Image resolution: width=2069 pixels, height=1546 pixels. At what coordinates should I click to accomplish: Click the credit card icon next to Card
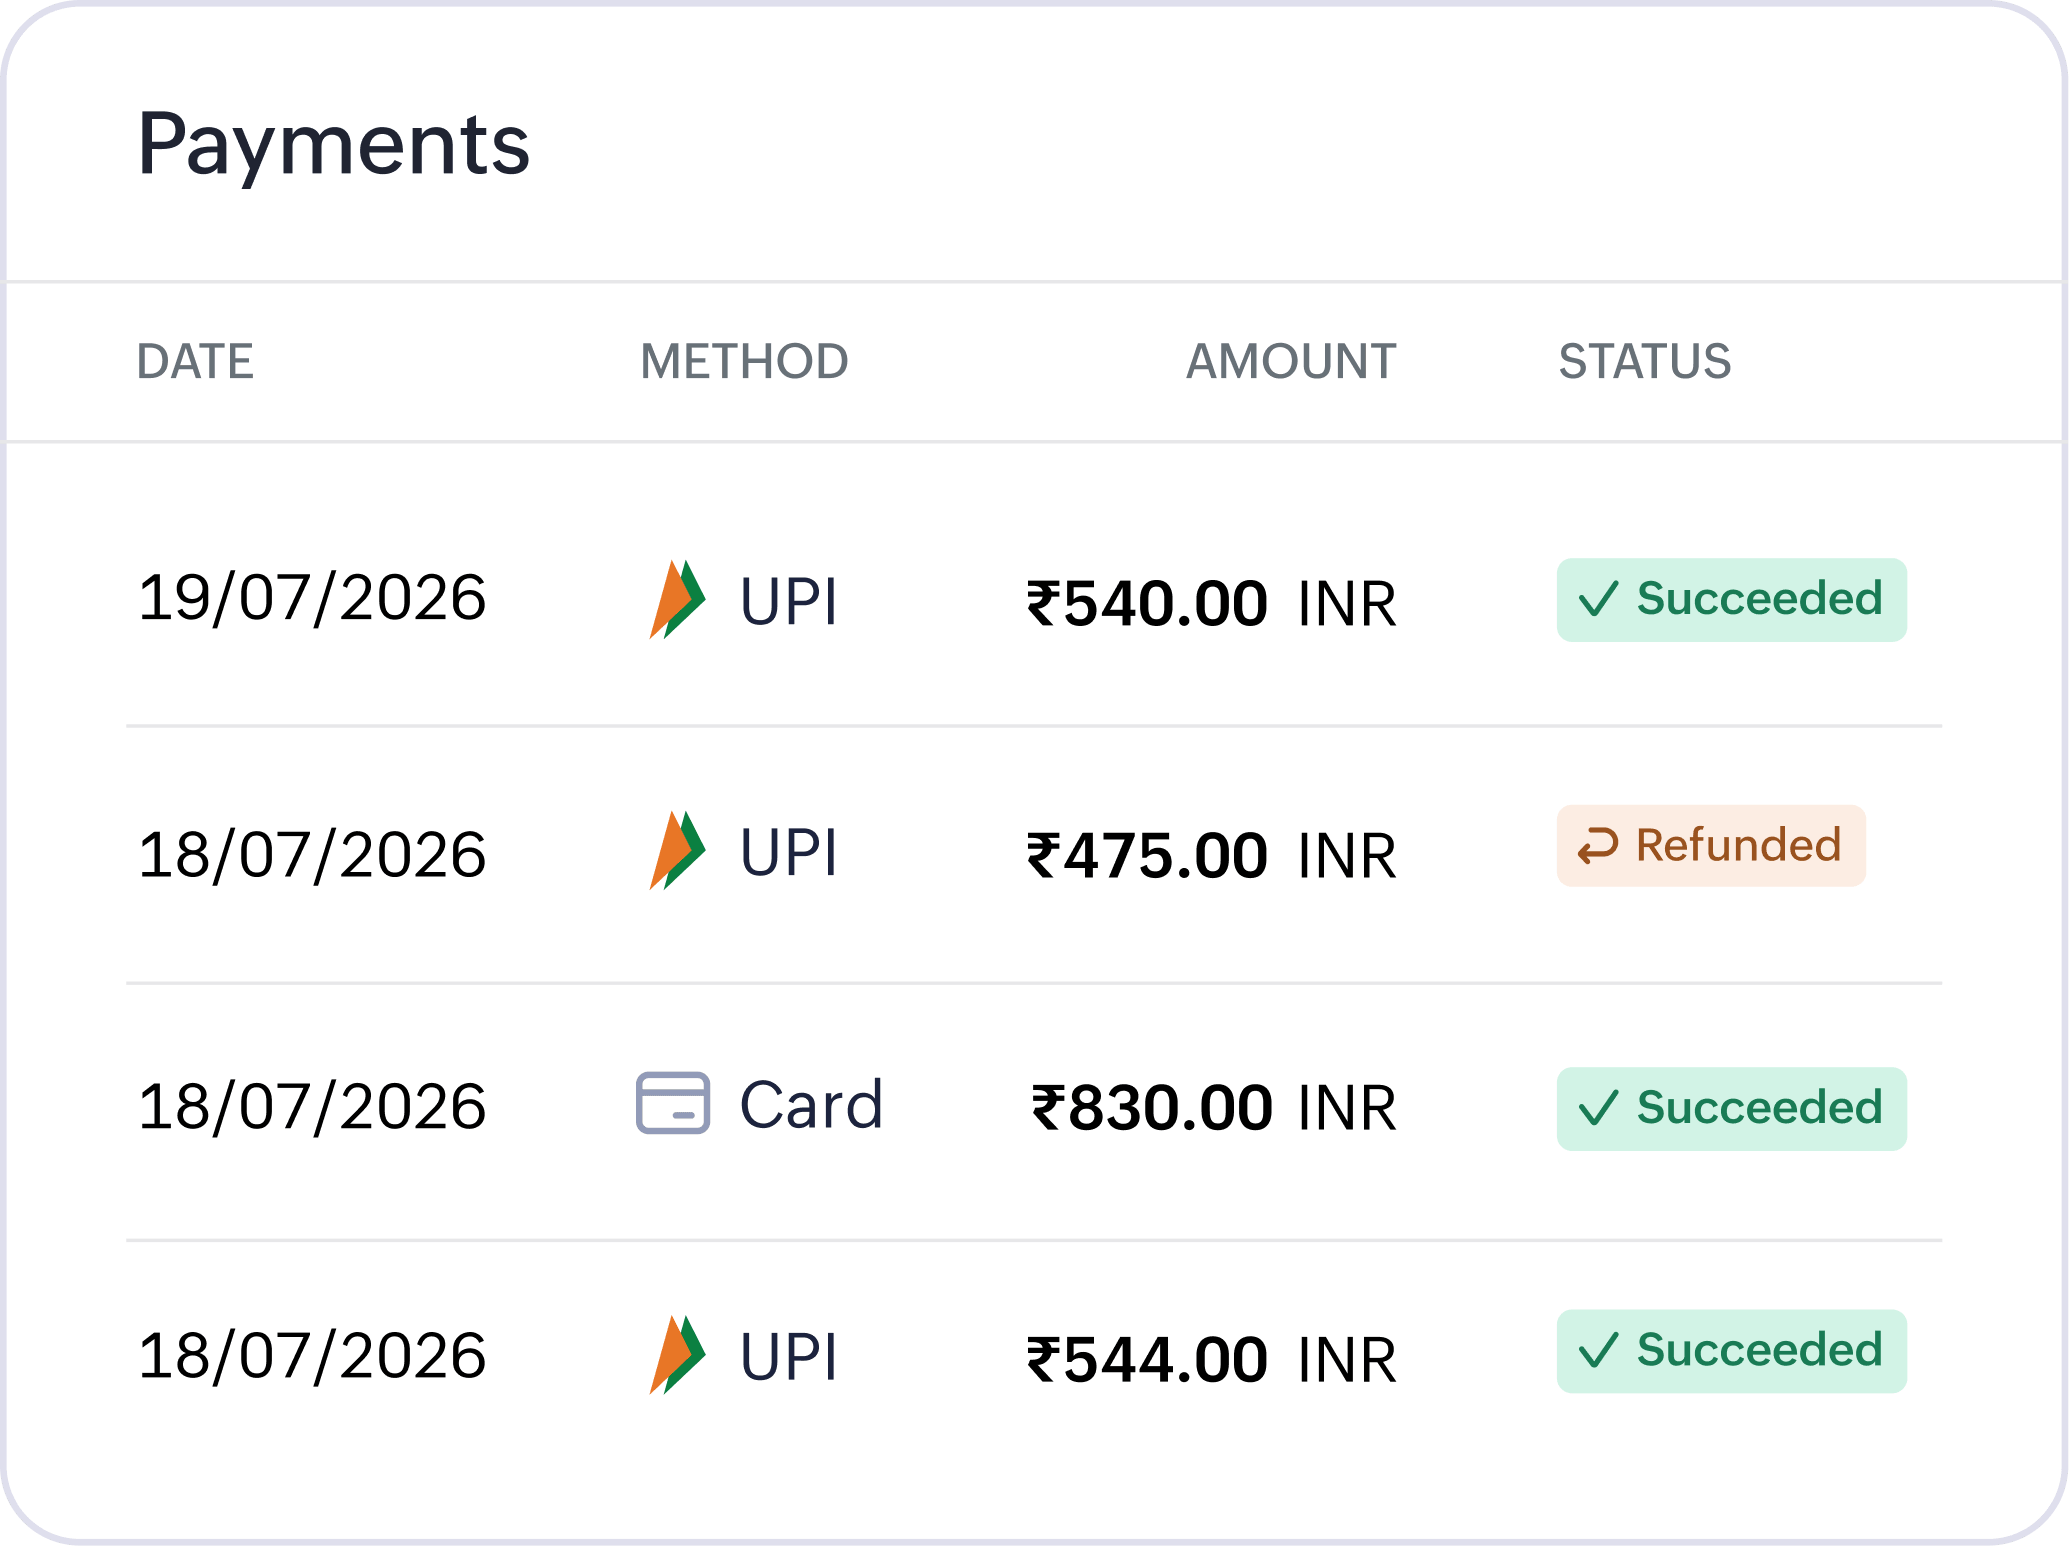click(x=673, y=1103)
